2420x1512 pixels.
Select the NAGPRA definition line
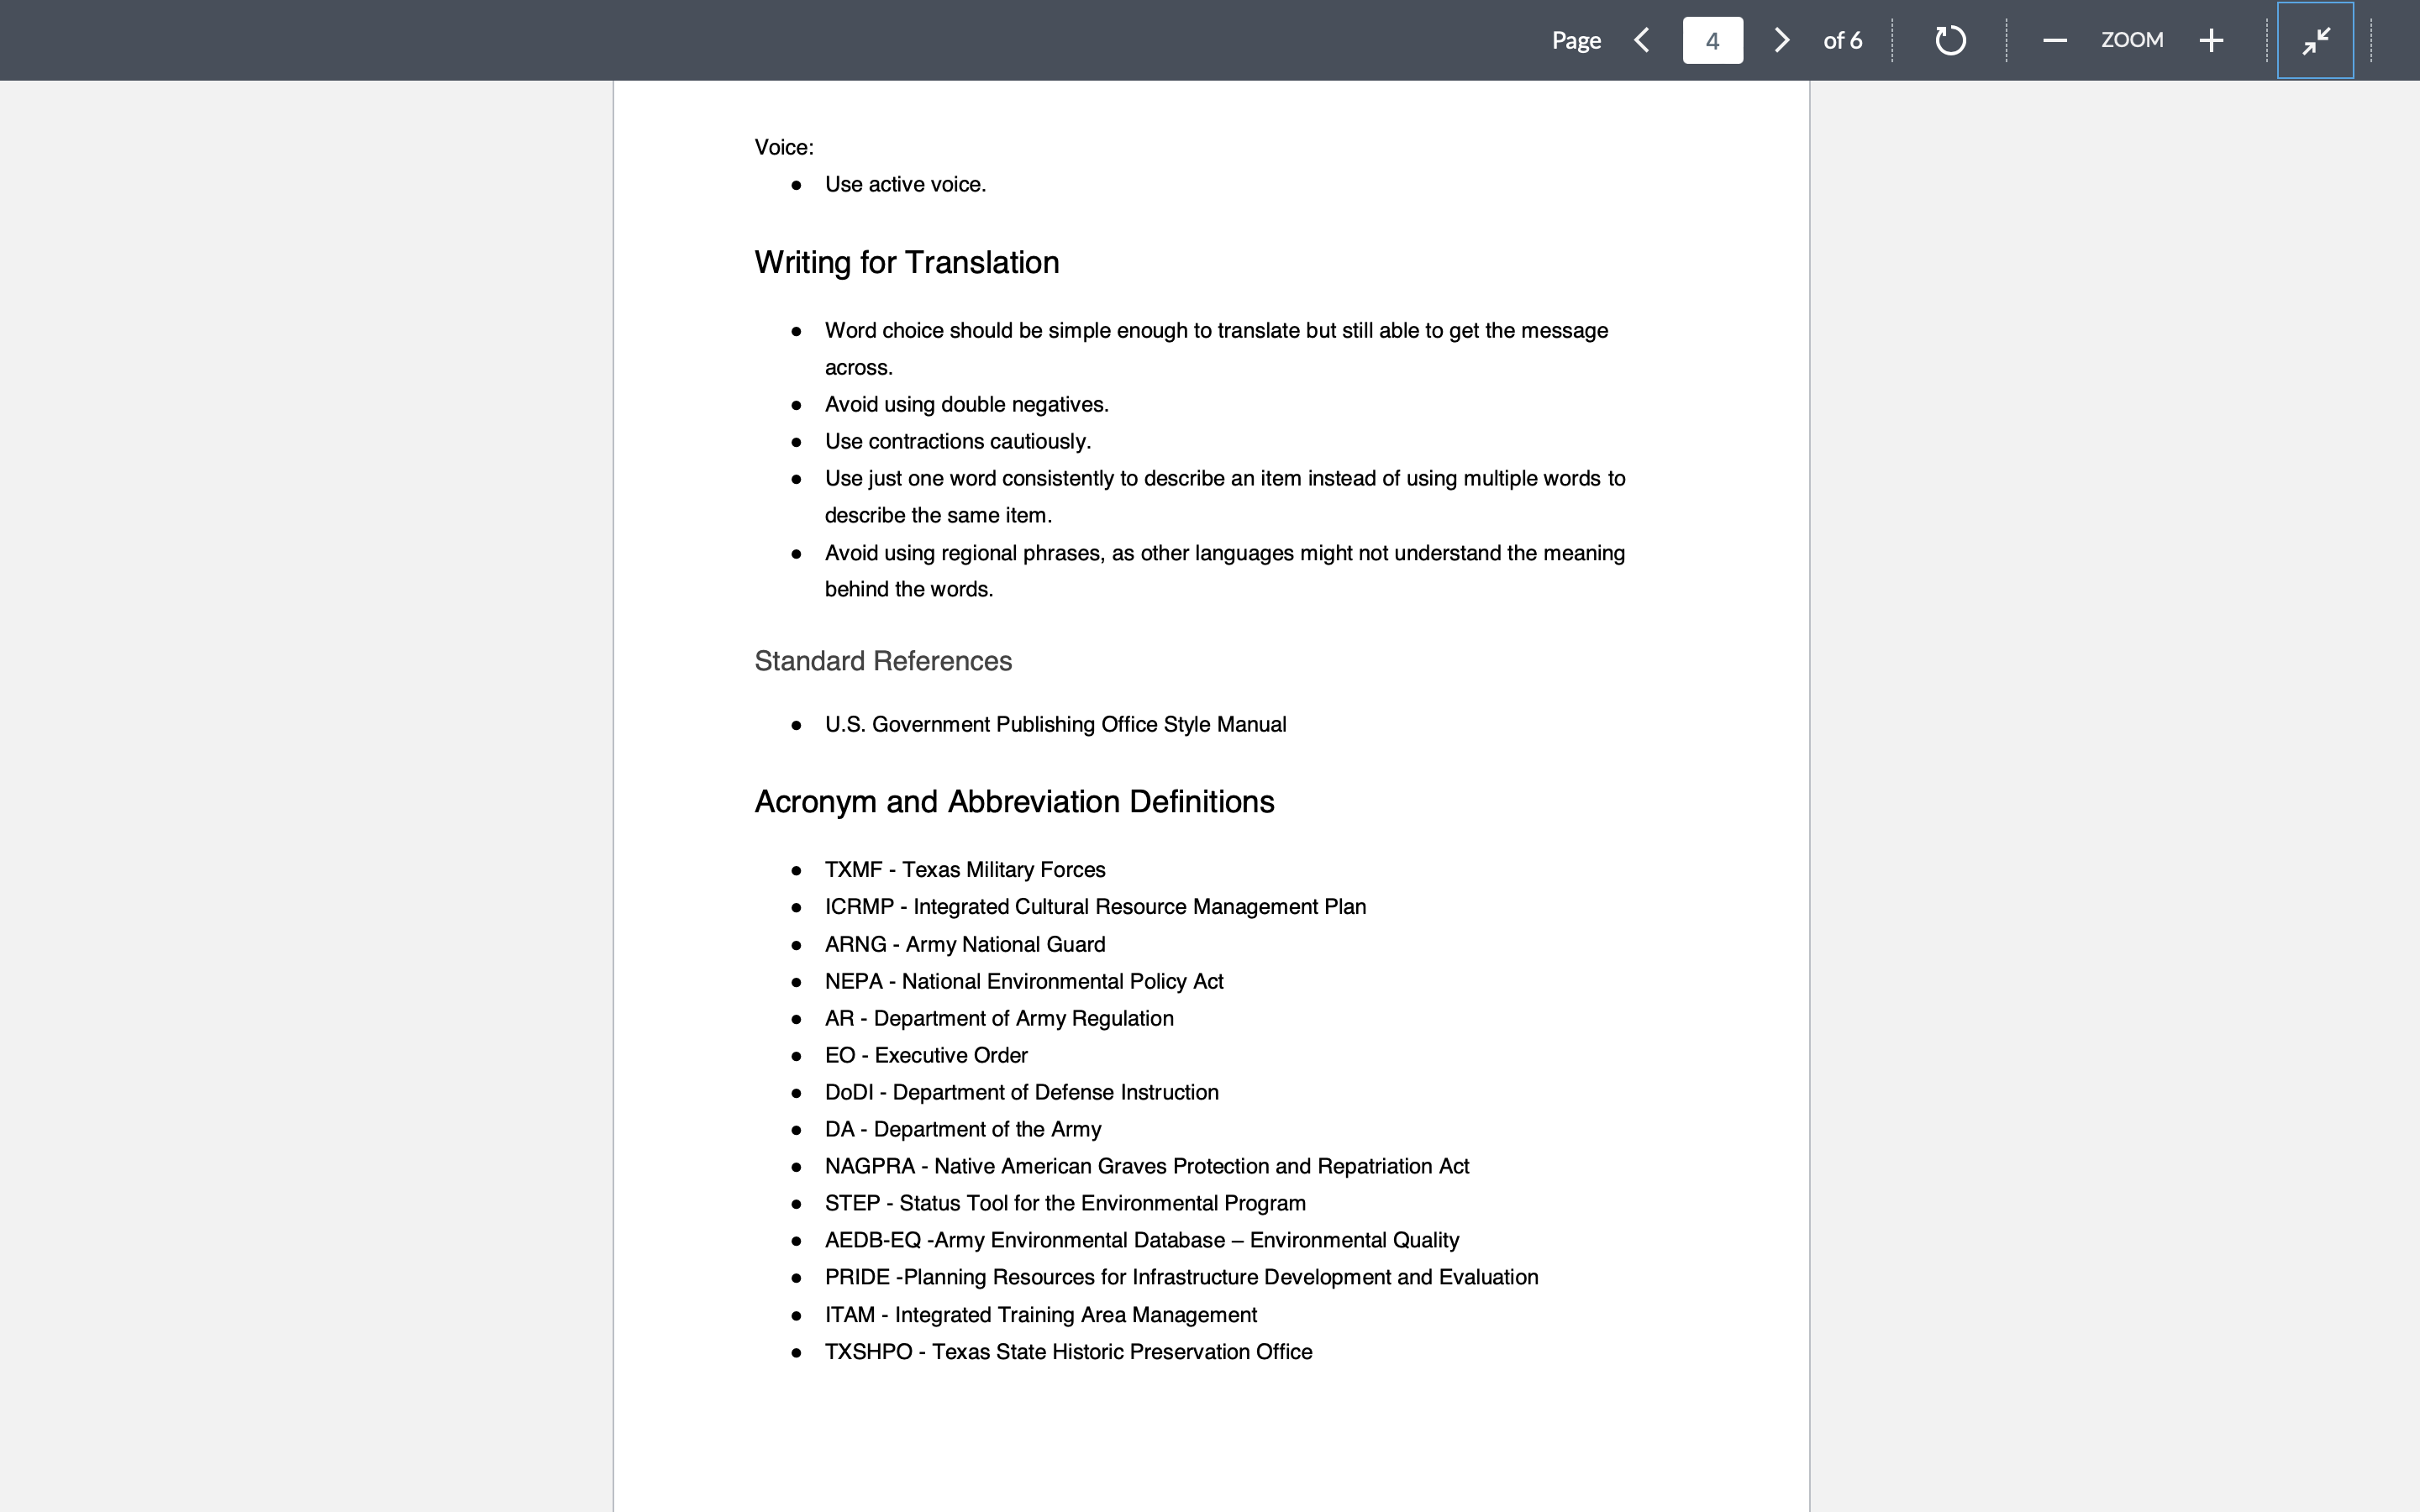(x=1147, y=1165)
